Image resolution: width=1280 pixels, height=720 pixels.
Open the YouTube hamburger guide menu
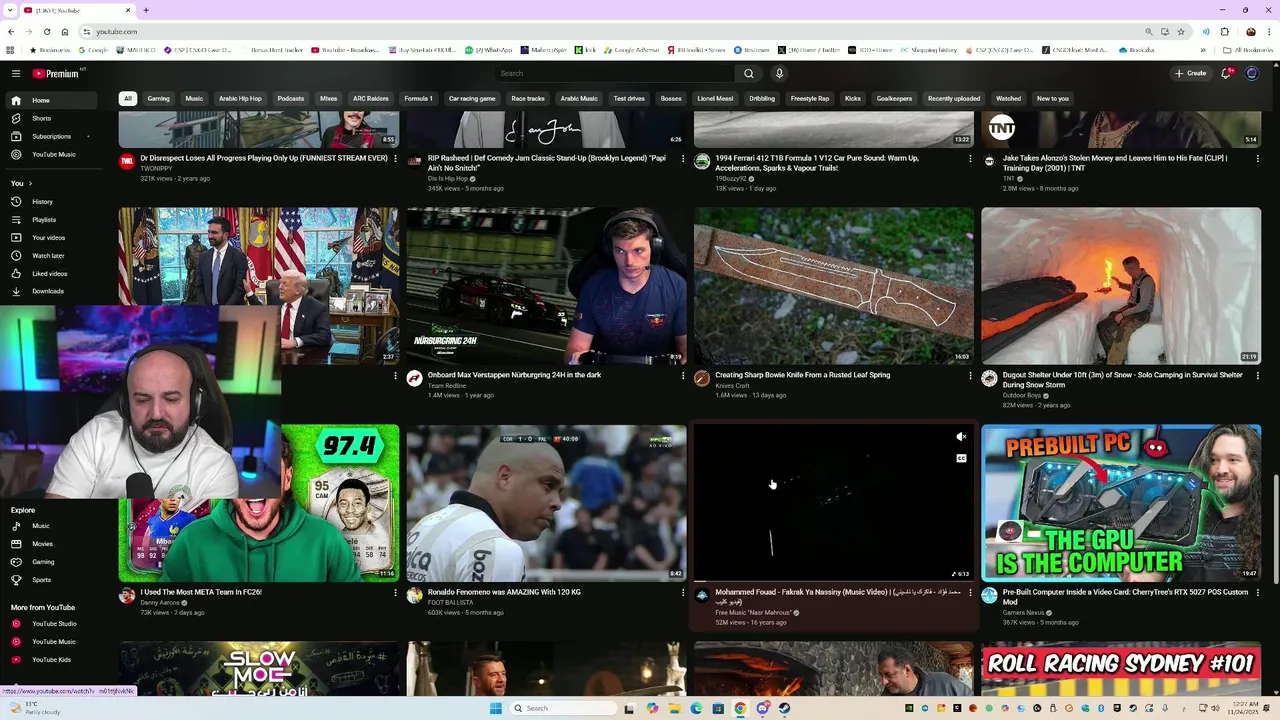(16, 73)
